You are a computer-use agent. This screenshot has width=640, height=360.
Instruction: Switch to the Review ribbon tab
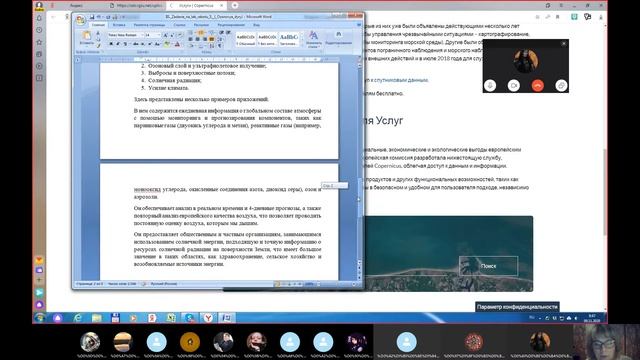(x=231, y=25)
